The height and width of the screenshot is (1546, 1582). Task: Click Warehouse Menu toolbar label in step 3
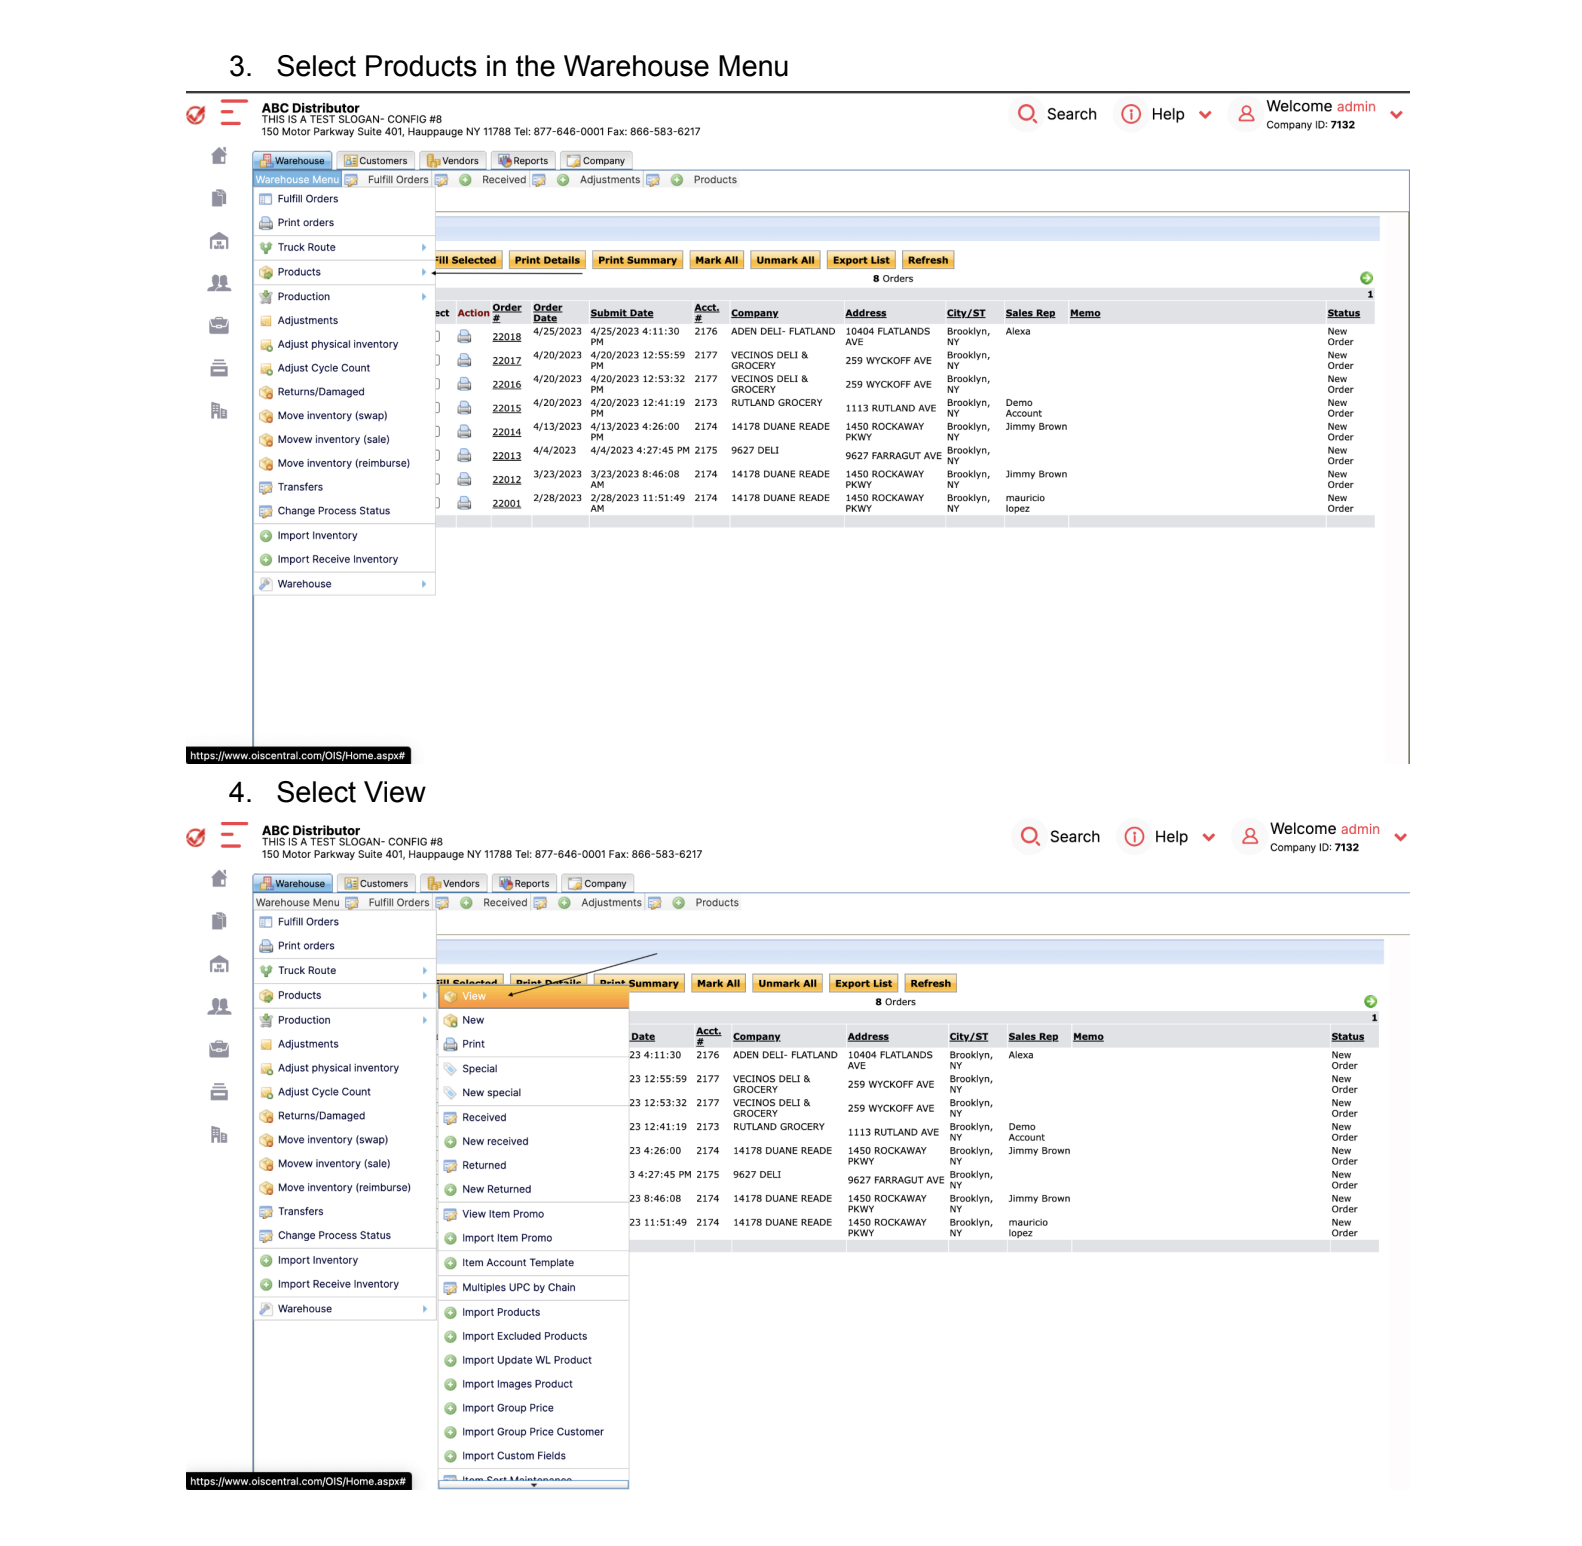[297, 180]
